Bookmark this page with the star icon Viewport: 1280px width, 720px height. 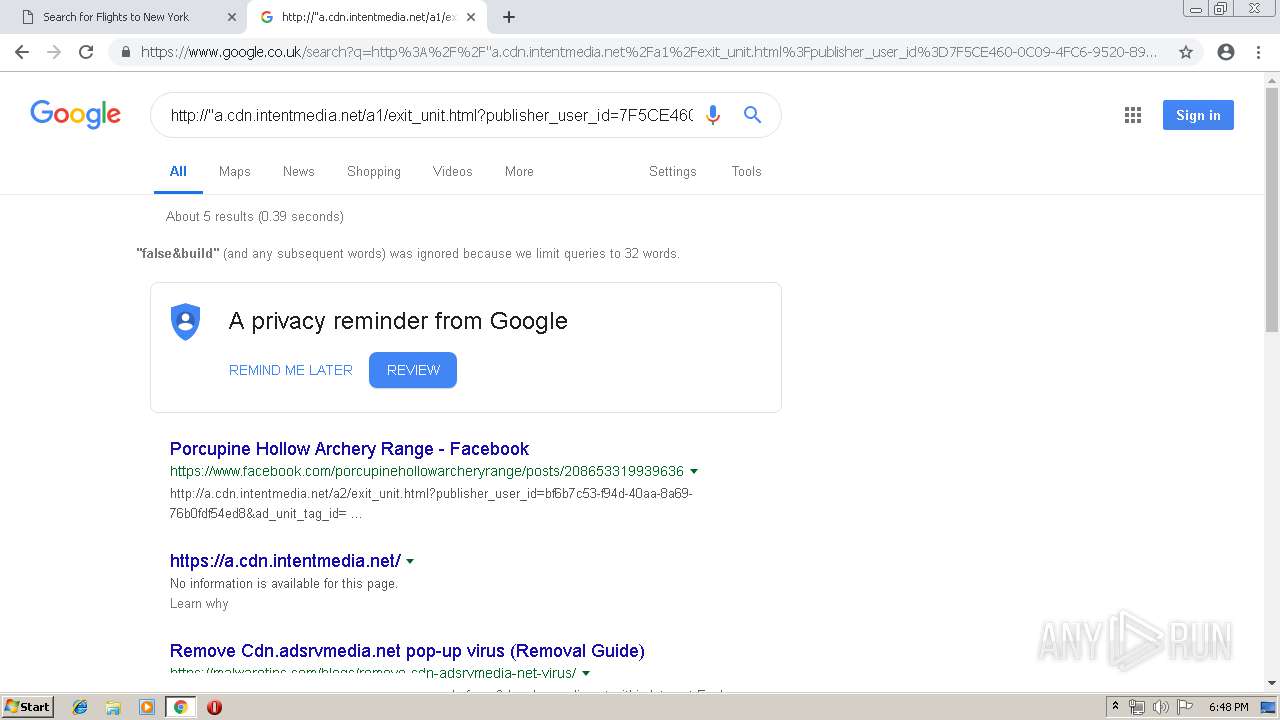(x=1186, y=52)
